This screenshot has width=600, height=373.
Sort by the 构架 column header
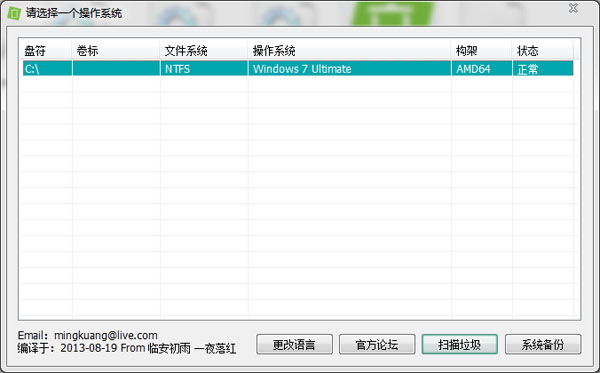pos(482,50)
